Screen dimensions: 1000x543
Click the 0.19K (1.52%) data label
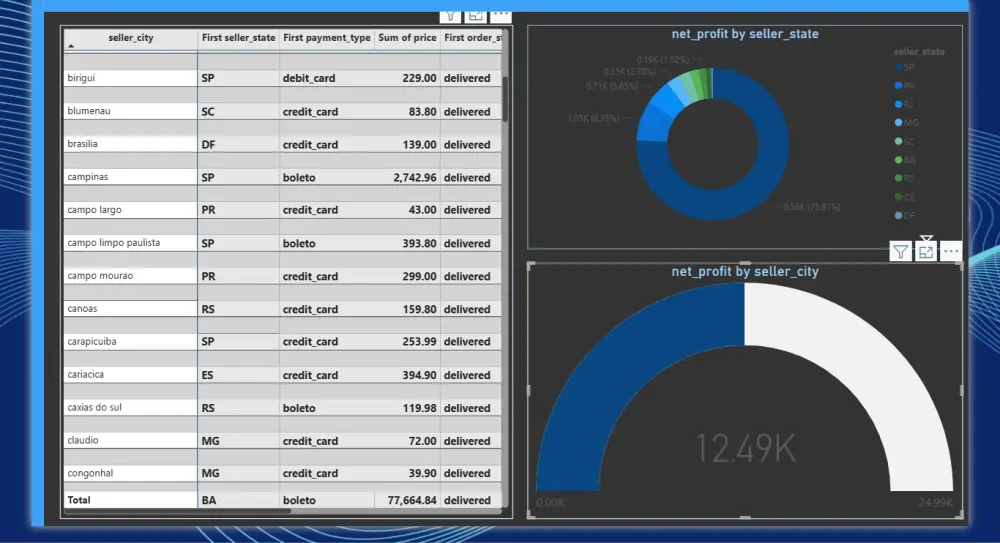663,59
